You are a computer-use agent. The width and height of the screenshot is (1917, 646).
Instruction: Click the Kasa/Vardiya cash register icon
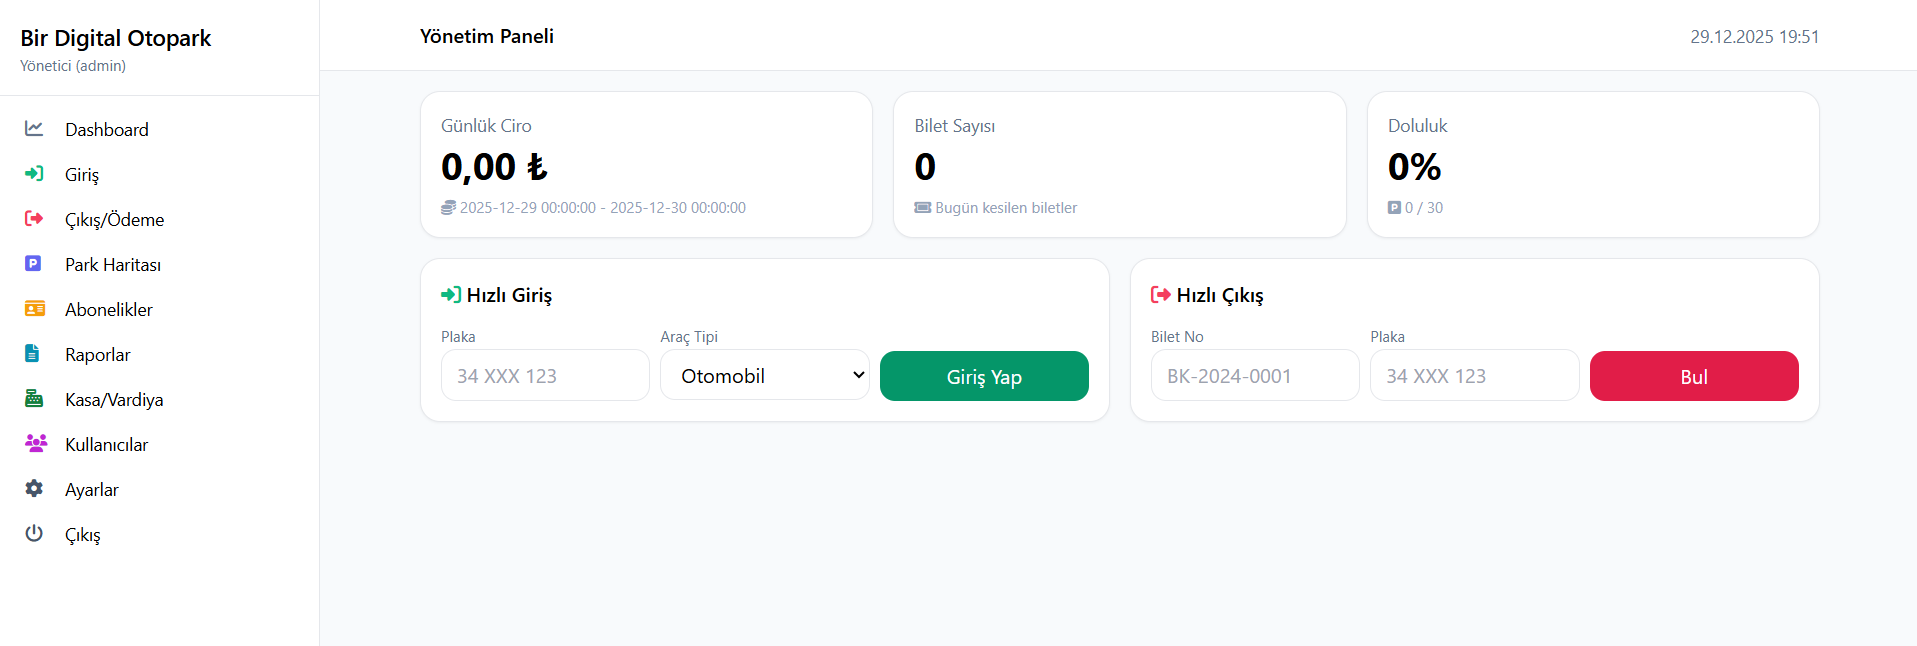(x=35, y=399)
